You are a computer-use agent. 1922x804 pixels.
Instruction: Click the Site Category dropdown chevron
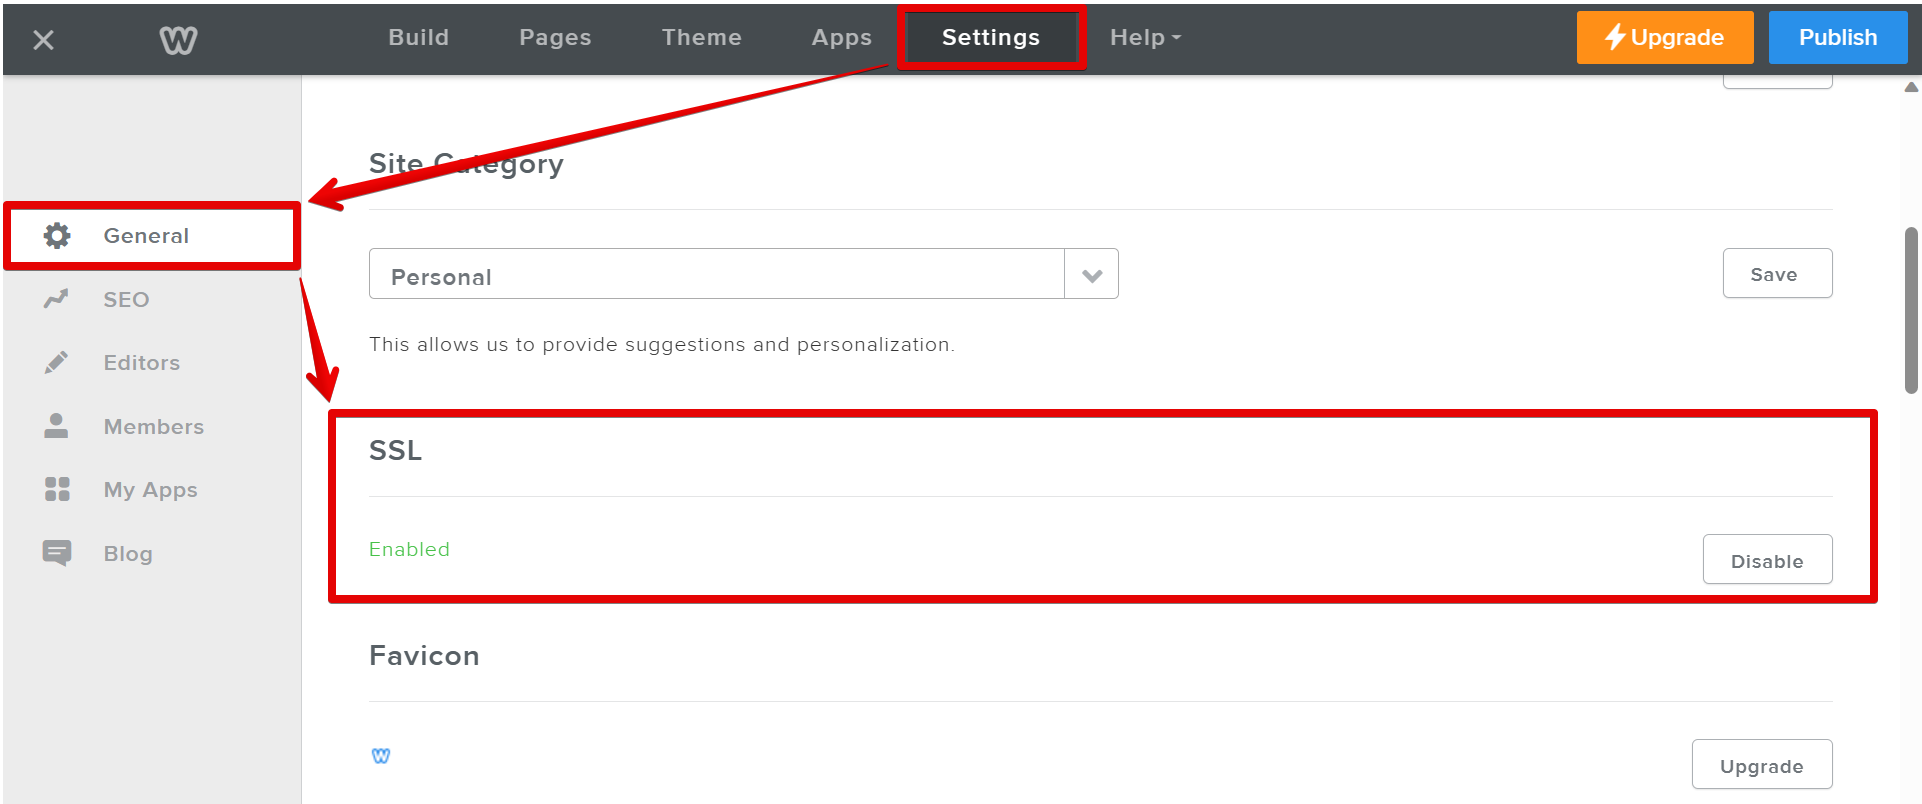click(x=1092, y=275)
